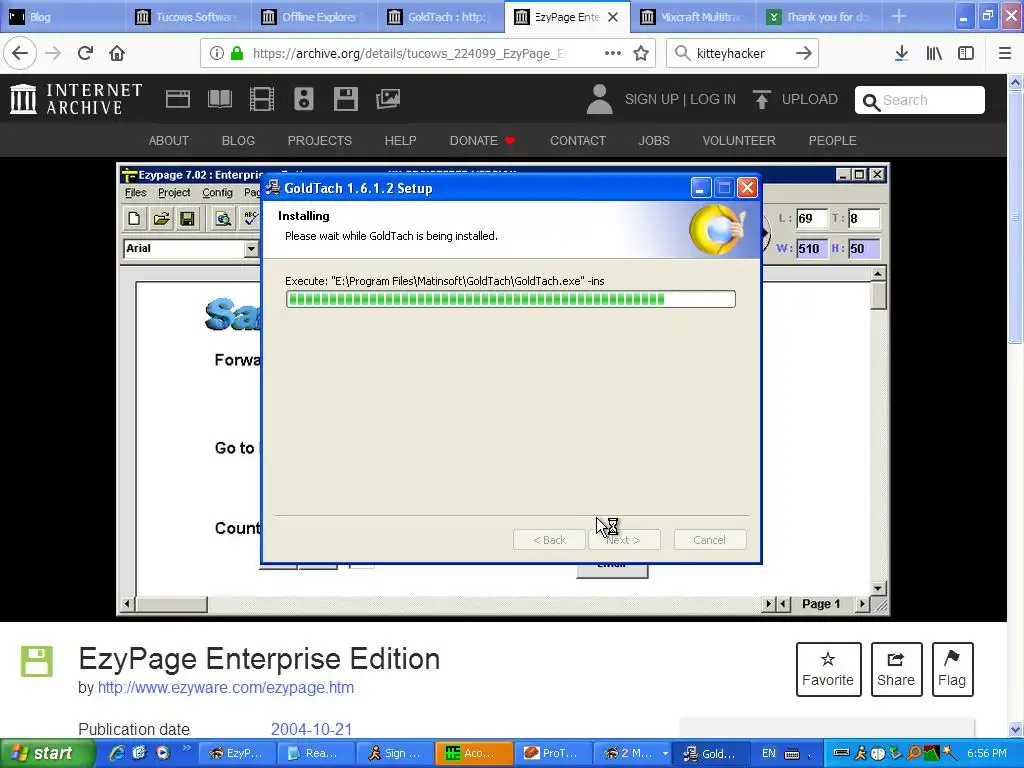Switch to the Offline Explorer tab
Viewport: 1024px width, 768px height.
click(x=314, y=16)
